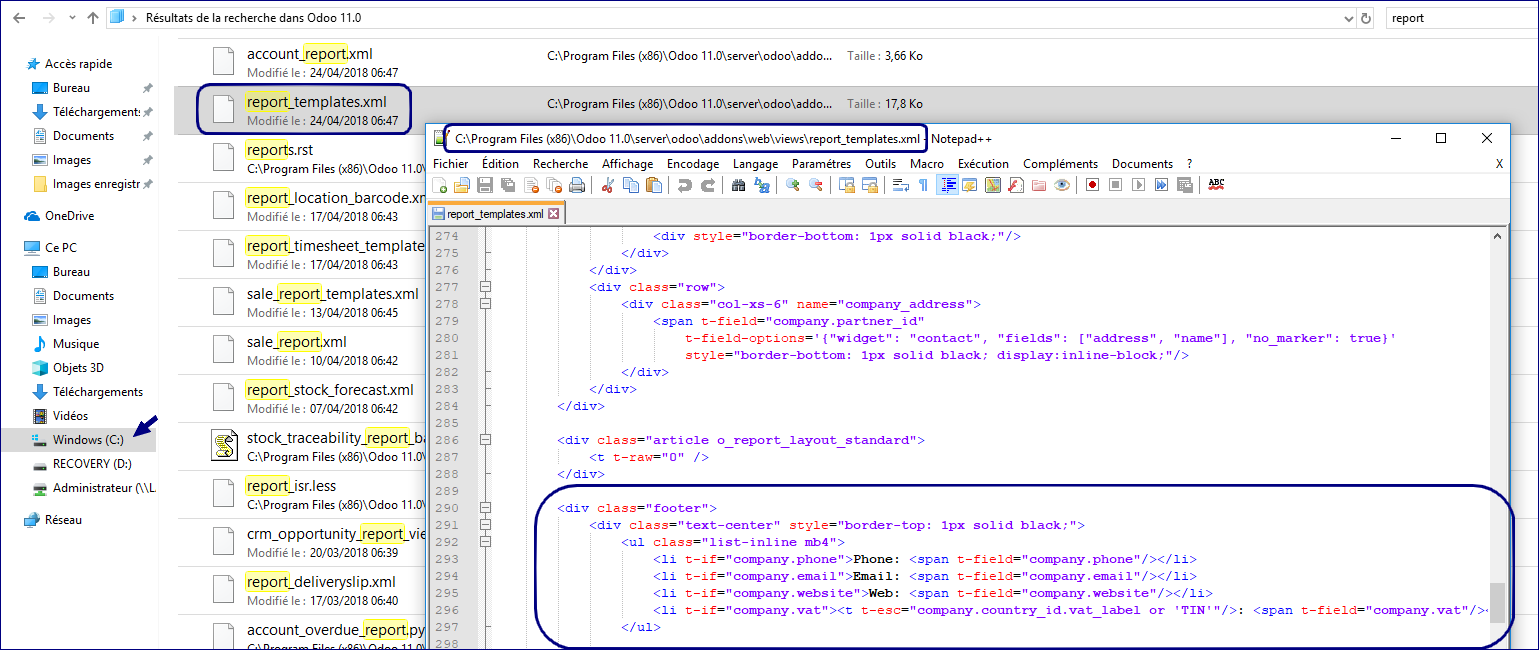Click the Stop recording macro icon
This screenshot has width=1539, height=650.
pyautogui.click(x=1115, y=185)
